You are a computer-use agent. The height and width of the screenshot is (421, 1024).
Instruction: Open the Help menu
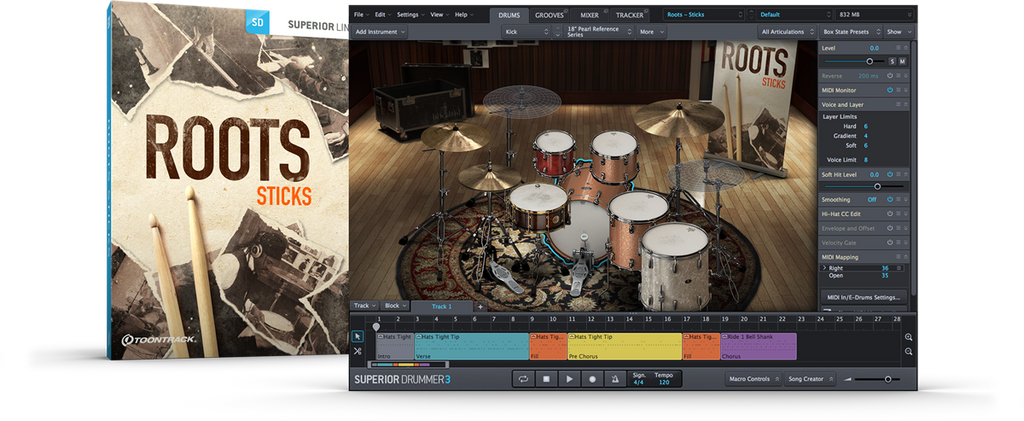click(x=463, y=14)
